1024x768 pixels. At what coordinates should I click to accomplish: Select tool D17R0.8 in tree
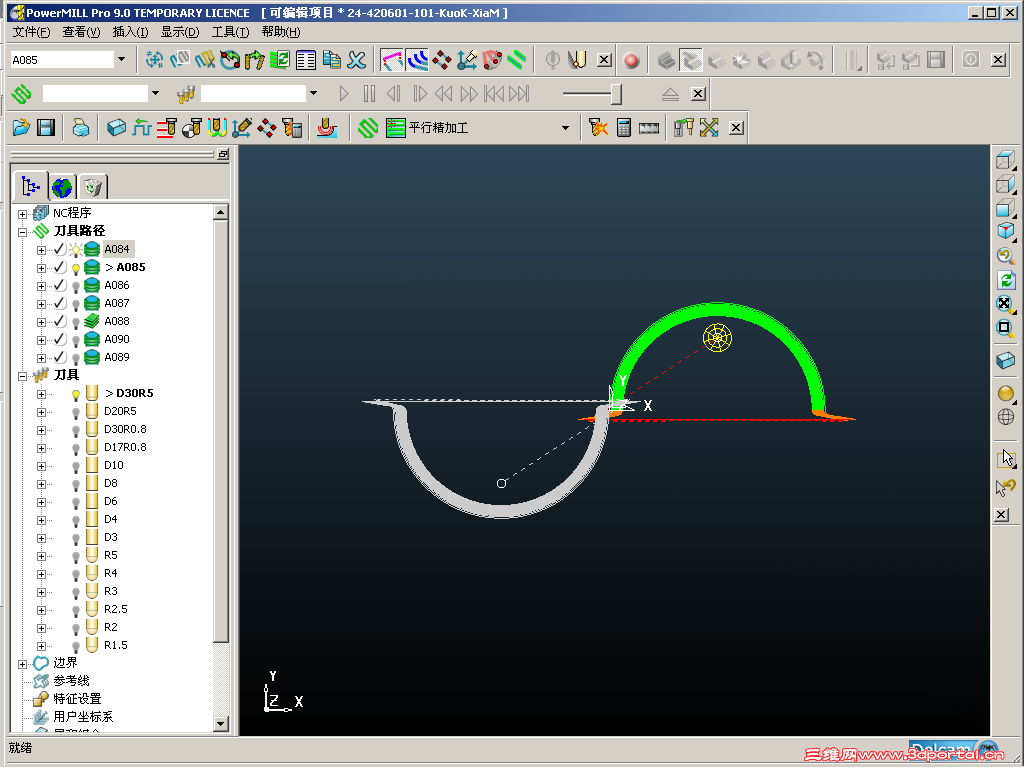[x=125, y=447]
